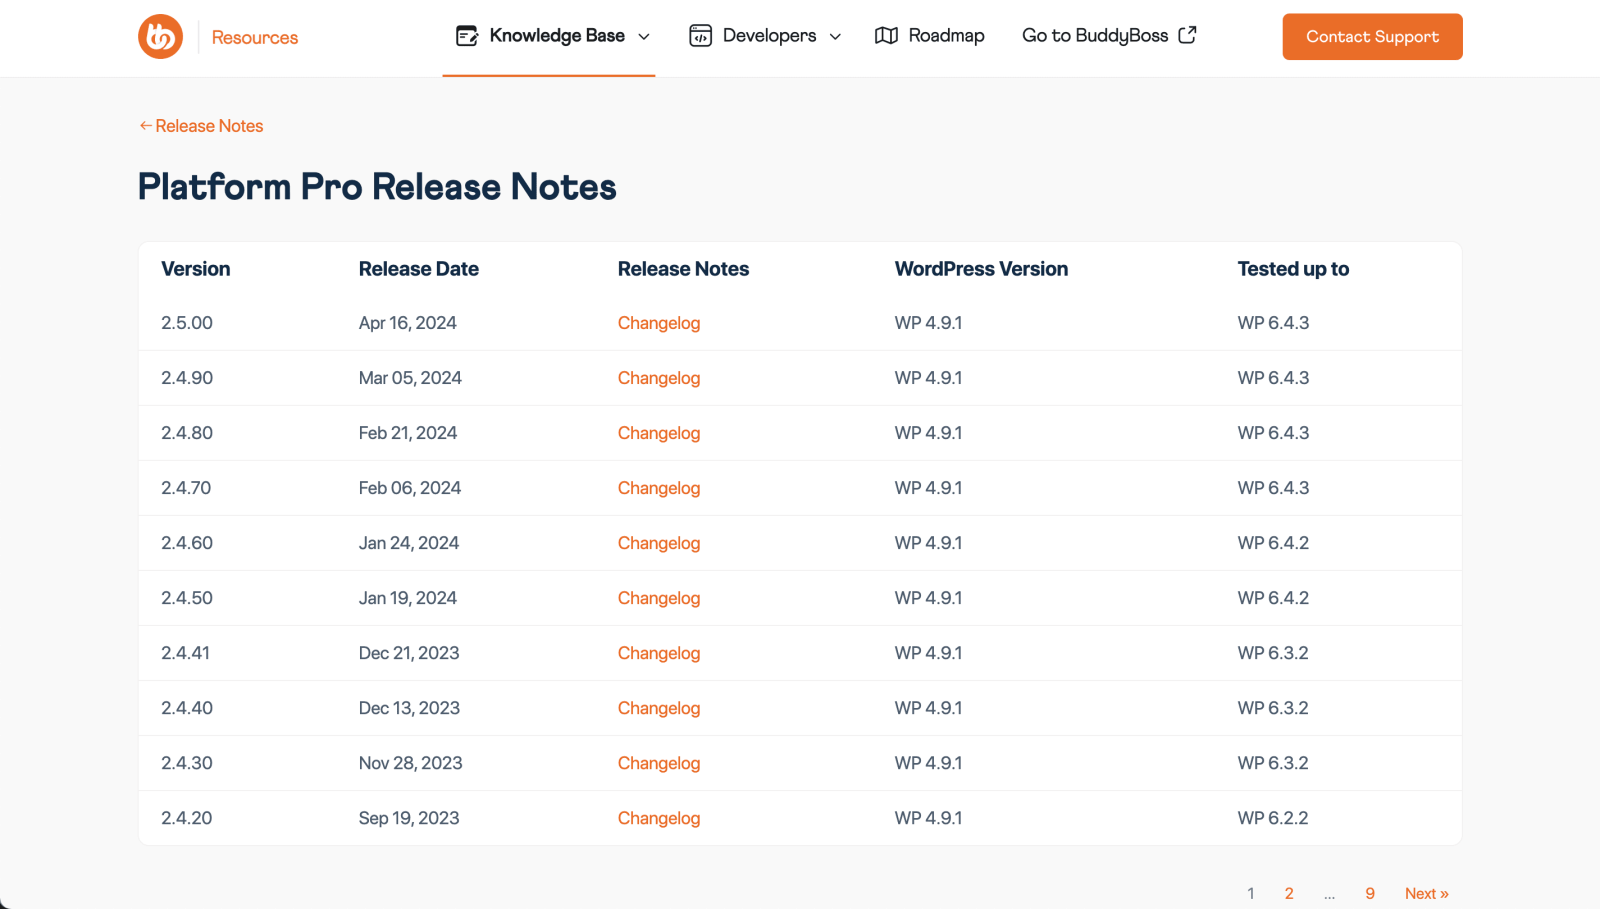Viewport: 1600px width, 909px height.
Task: Open Changelog for version 2.5.00
Action: [x=658, y=323]
